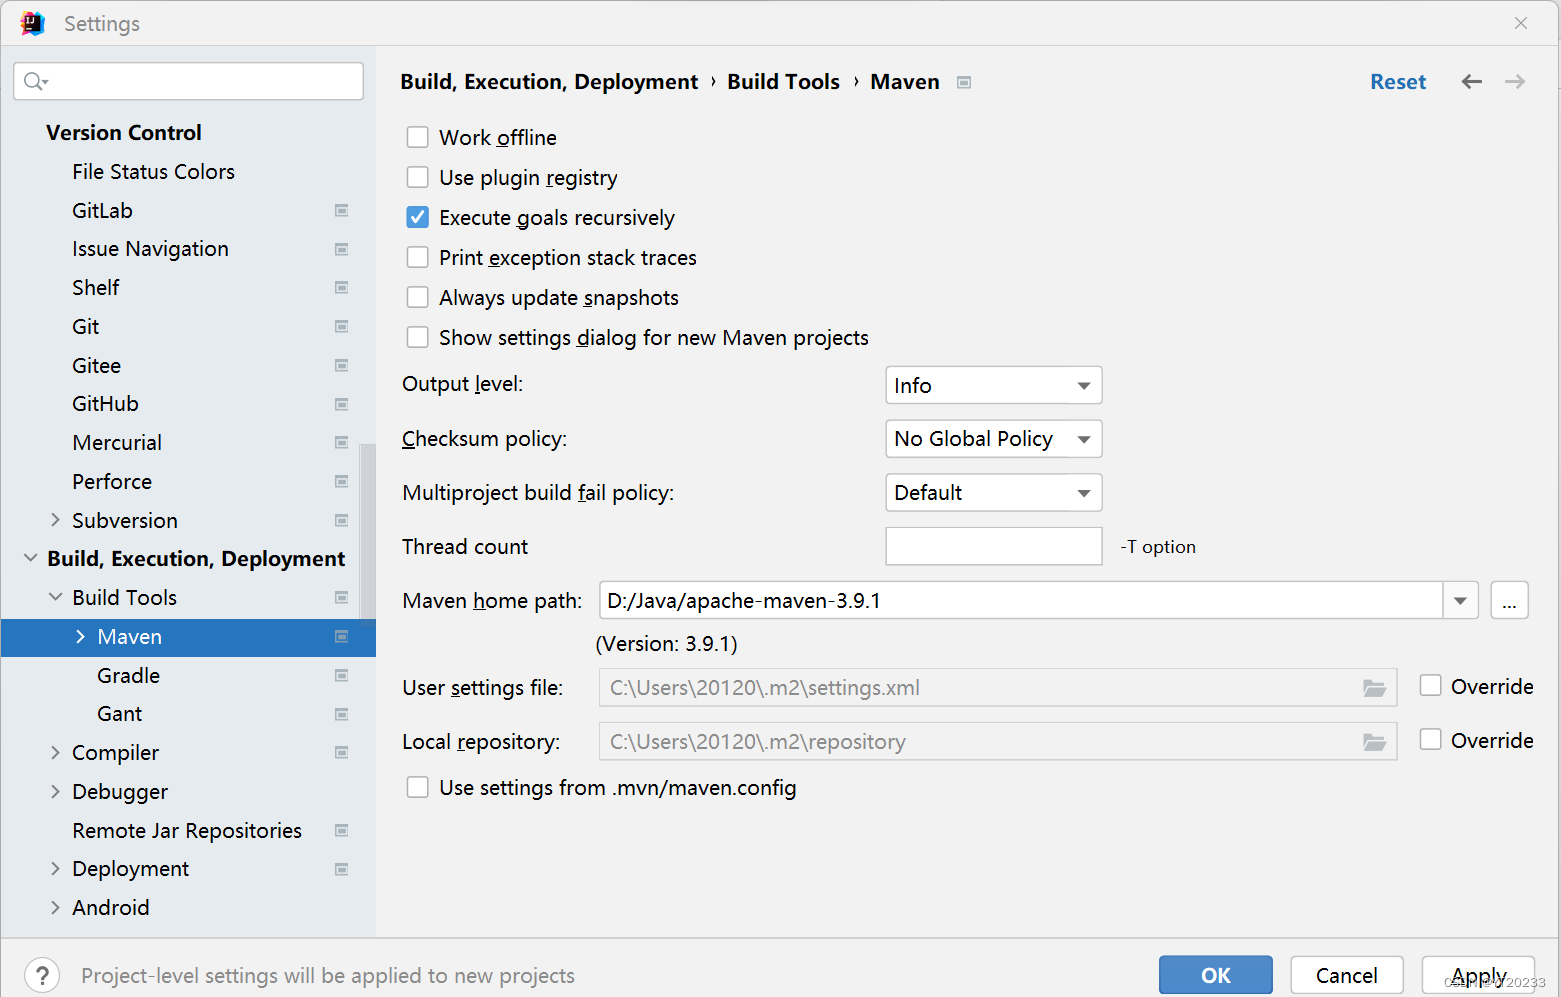Click the project-level icon beside GitHub

pos(341,404)
